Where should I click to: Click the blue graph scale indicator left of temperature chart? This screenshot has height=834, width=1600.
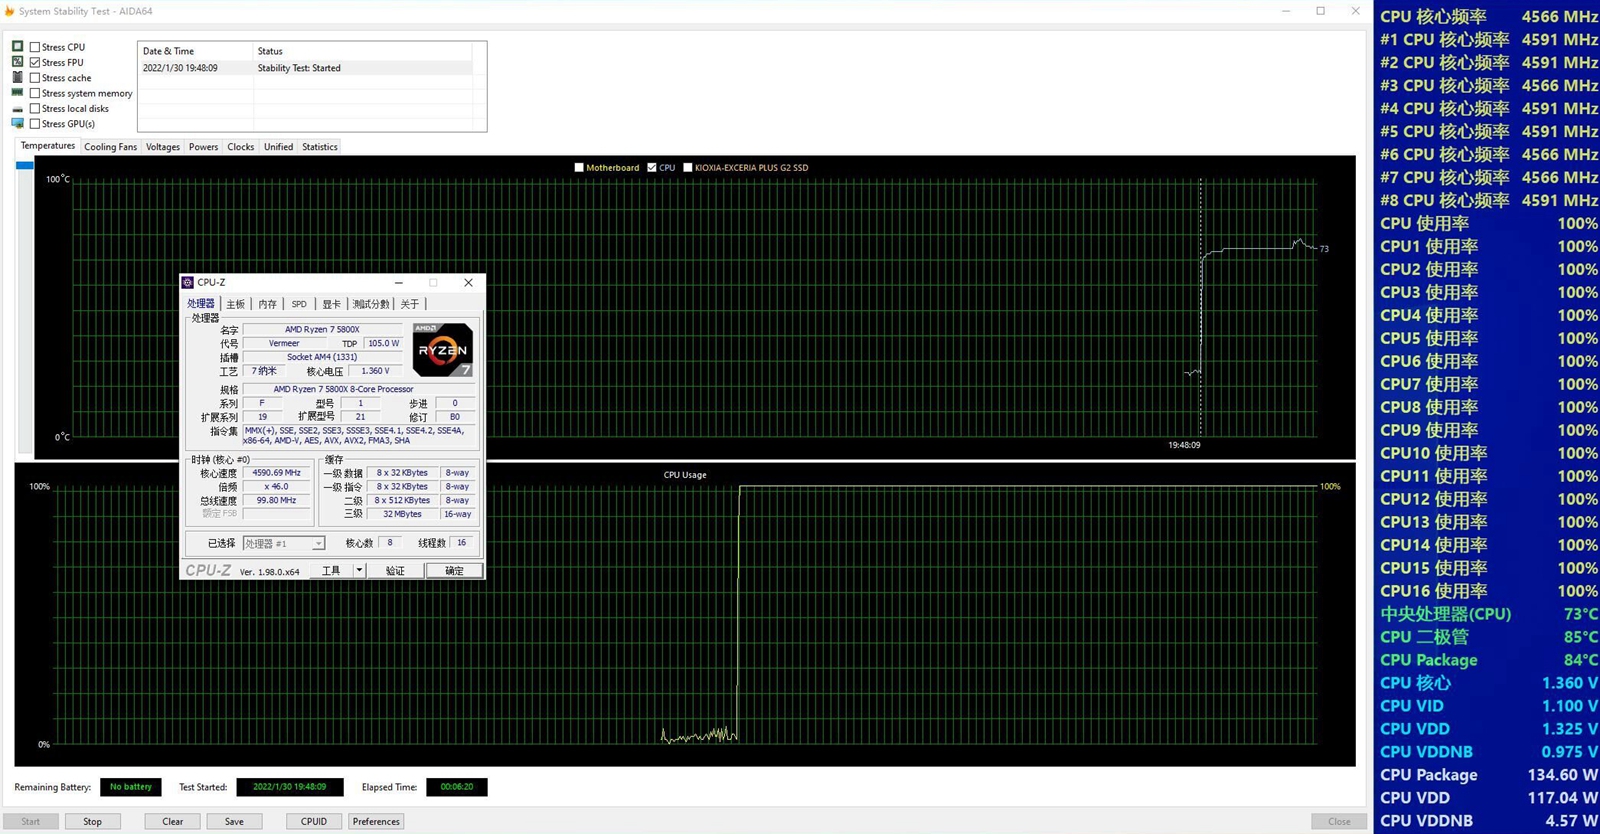(x=25, y=165)
